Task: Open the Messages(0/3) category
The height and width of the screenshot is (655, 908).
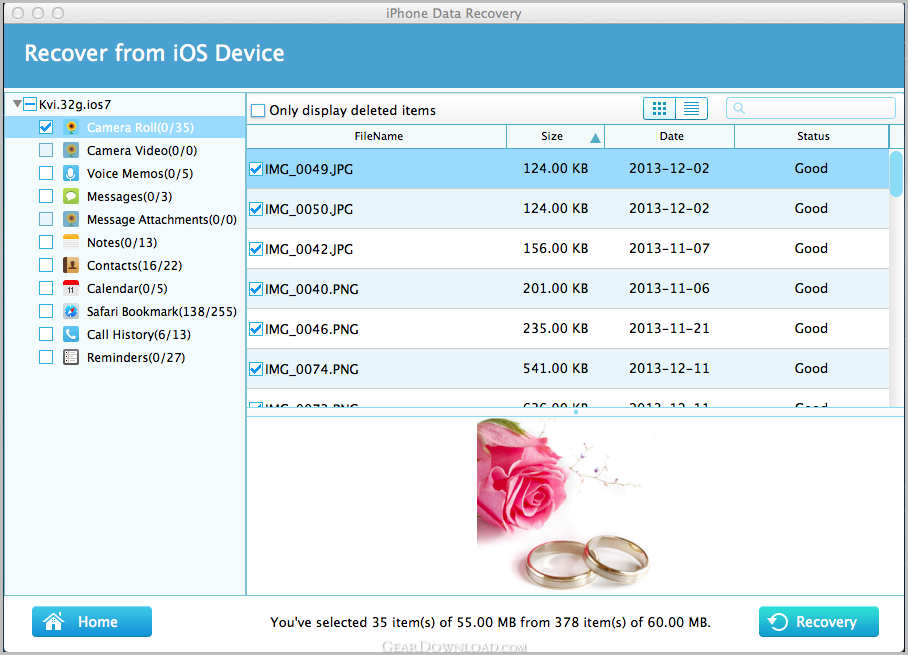Action: 129,197
